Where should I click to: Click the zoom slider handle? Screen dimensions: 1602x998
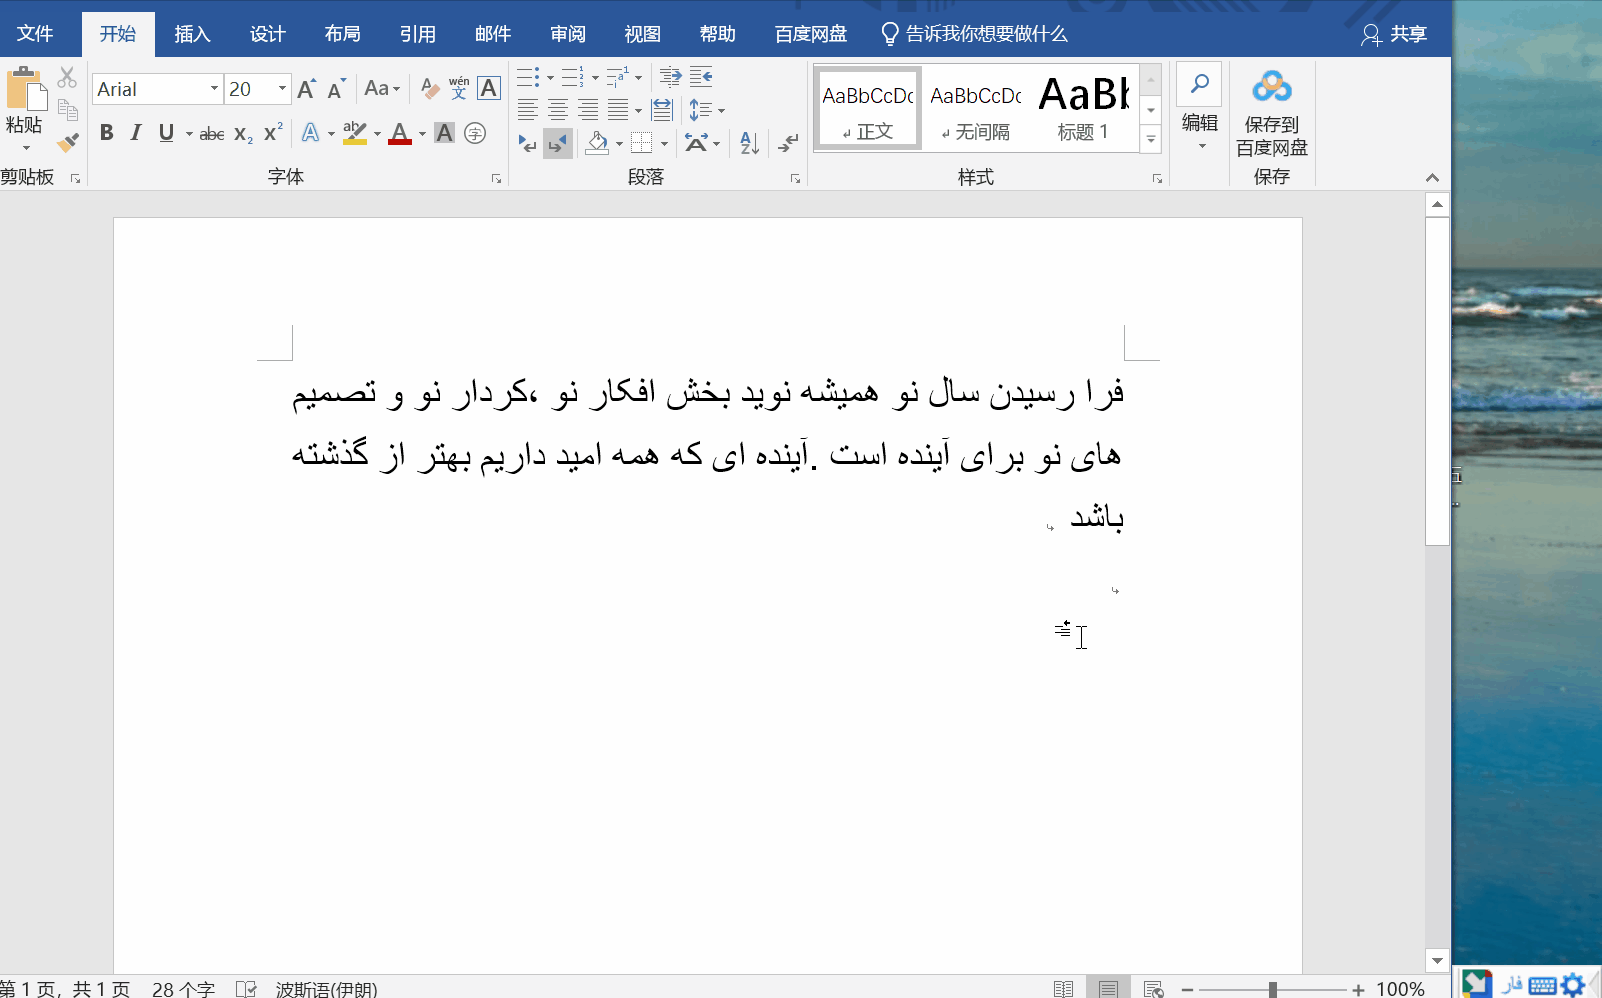(1272, 989)
